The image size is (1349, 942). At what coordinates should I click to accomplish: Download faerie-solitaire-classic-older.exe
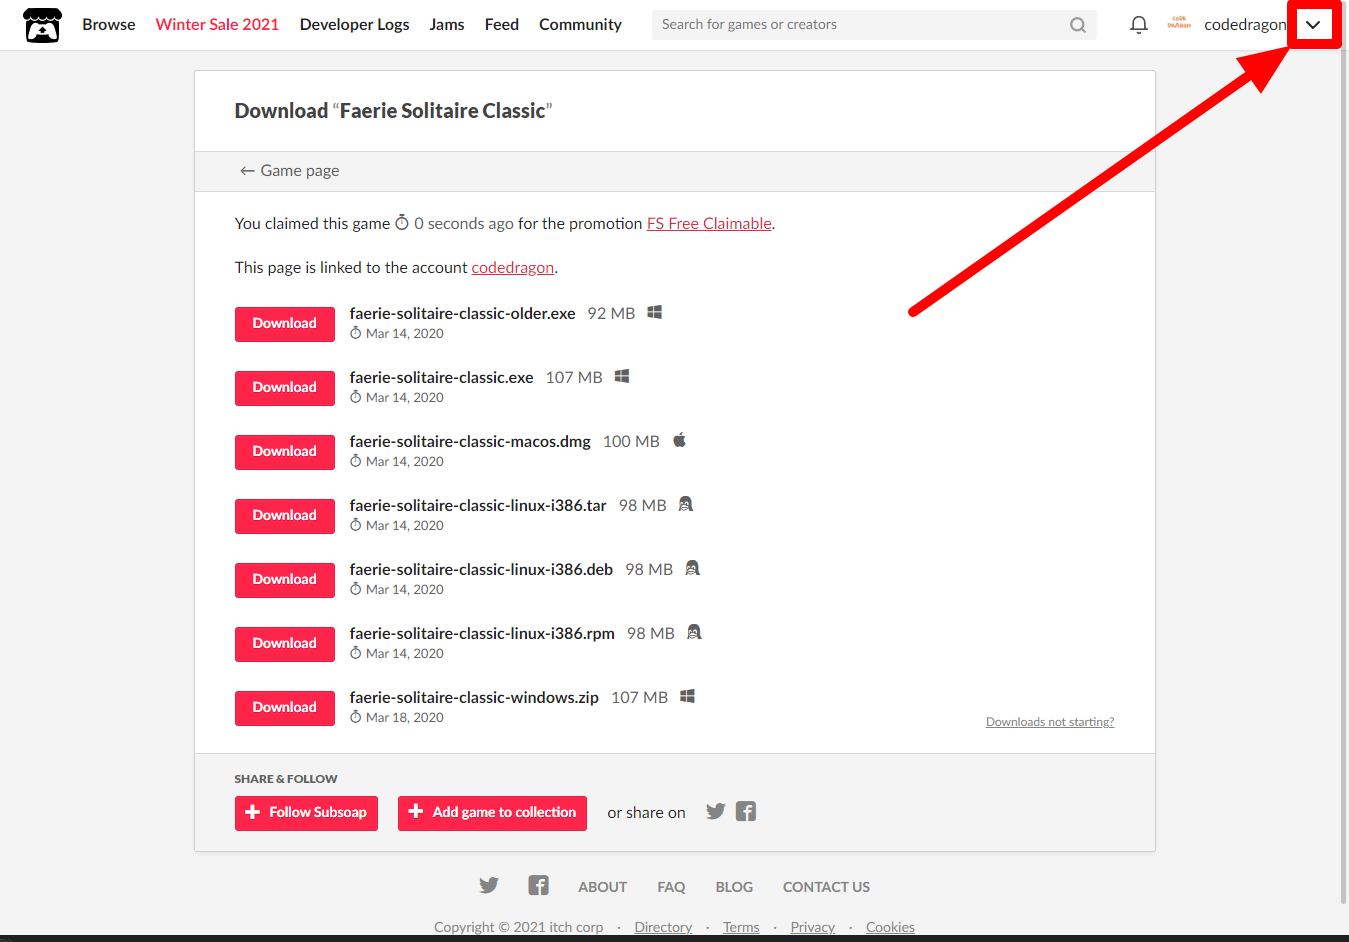pos(285,324)
